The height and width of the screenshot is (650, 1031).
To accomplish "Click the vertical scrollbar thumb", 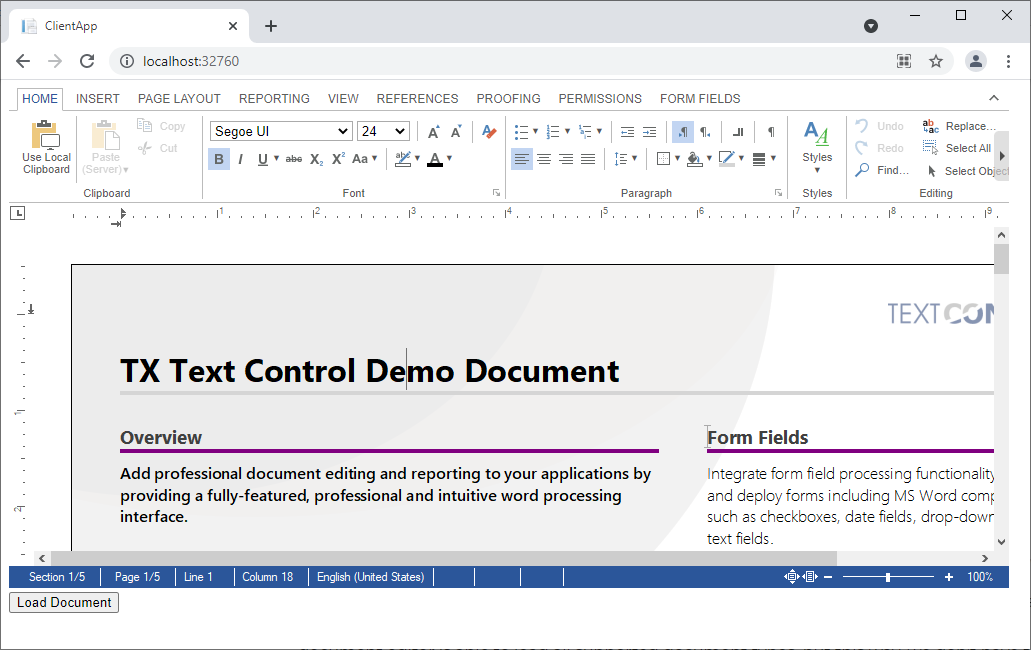I will pyautogui.click(x=1001, y=259).
